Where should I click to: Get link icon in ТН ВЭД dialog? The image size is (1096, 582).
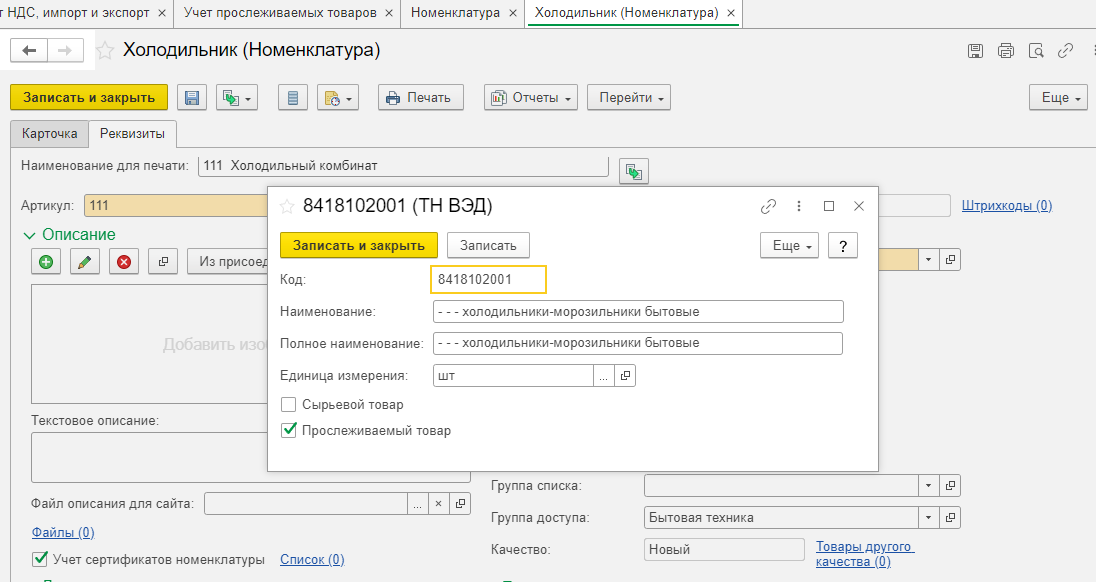pyautogui.click(x=768, y=206)
